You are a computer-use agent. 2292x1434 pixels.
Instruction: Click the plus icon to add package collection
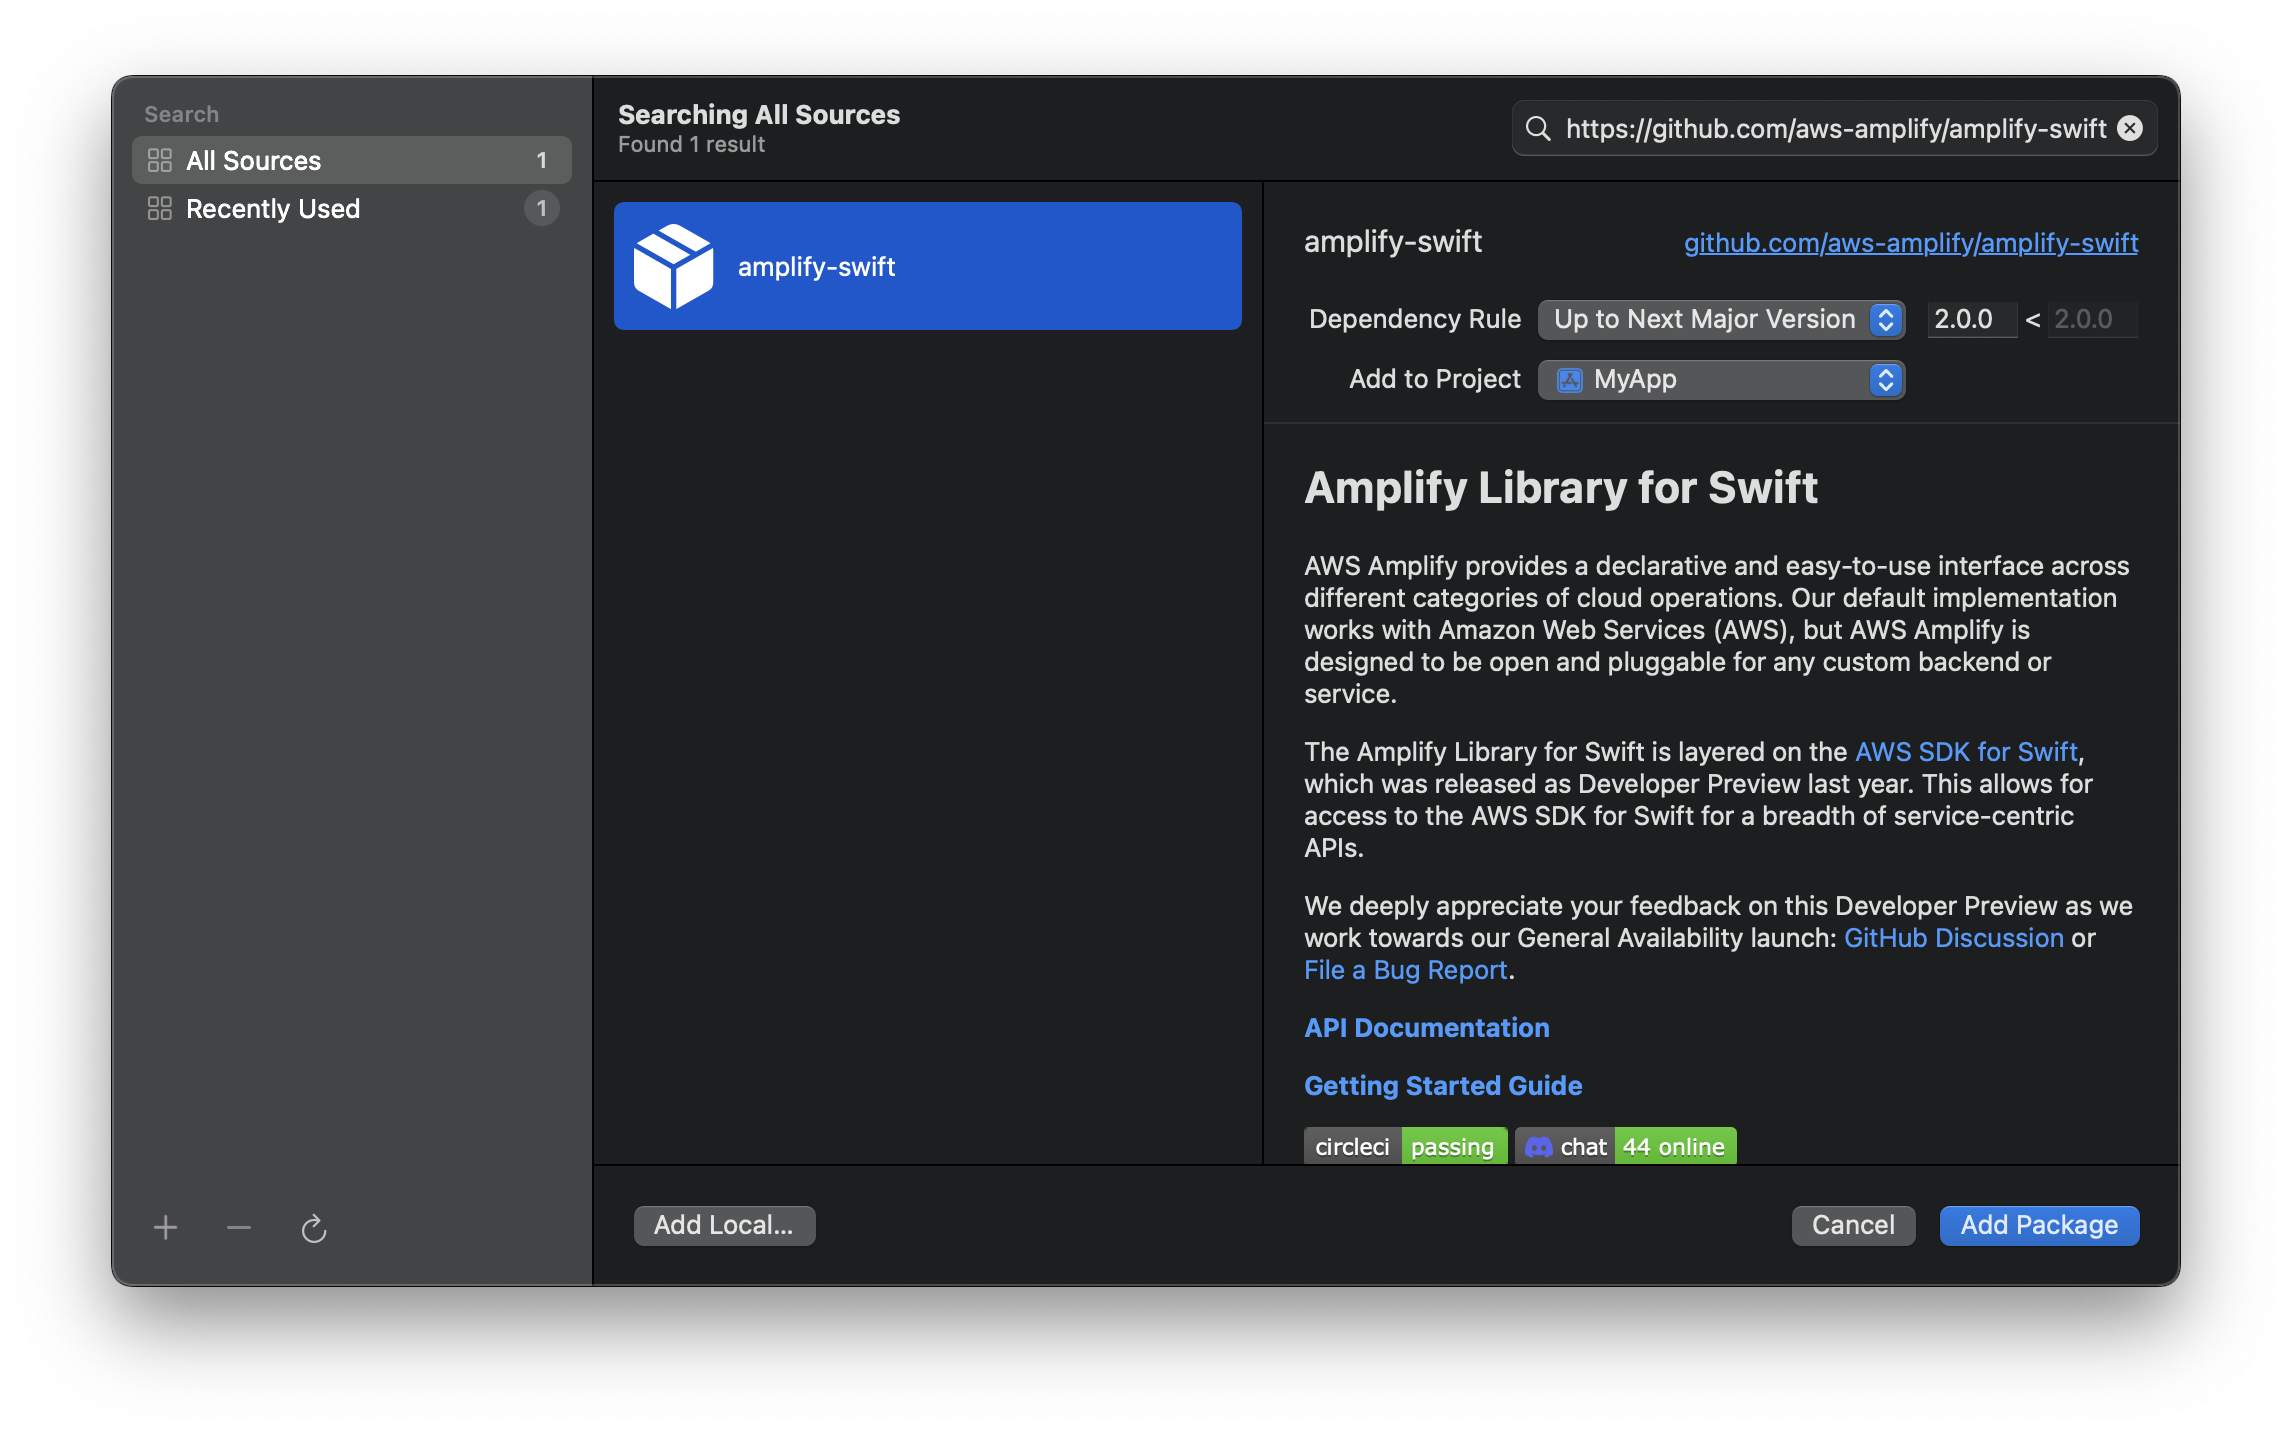pyautogui.click(x=166, y=1227)
